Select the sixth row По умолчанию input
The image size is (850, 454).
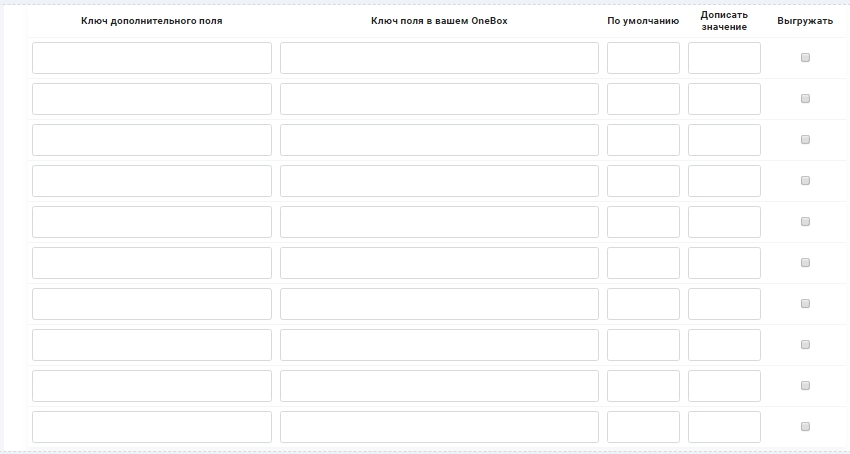tap(643, 263)
